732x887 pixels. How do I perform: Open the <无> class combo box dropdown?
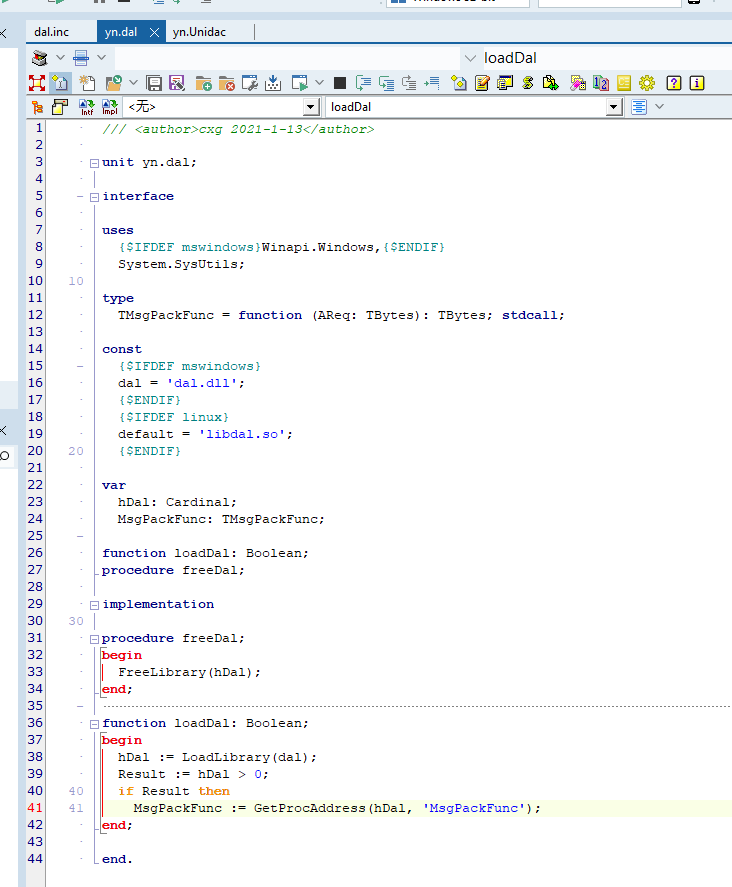point(311,107)
